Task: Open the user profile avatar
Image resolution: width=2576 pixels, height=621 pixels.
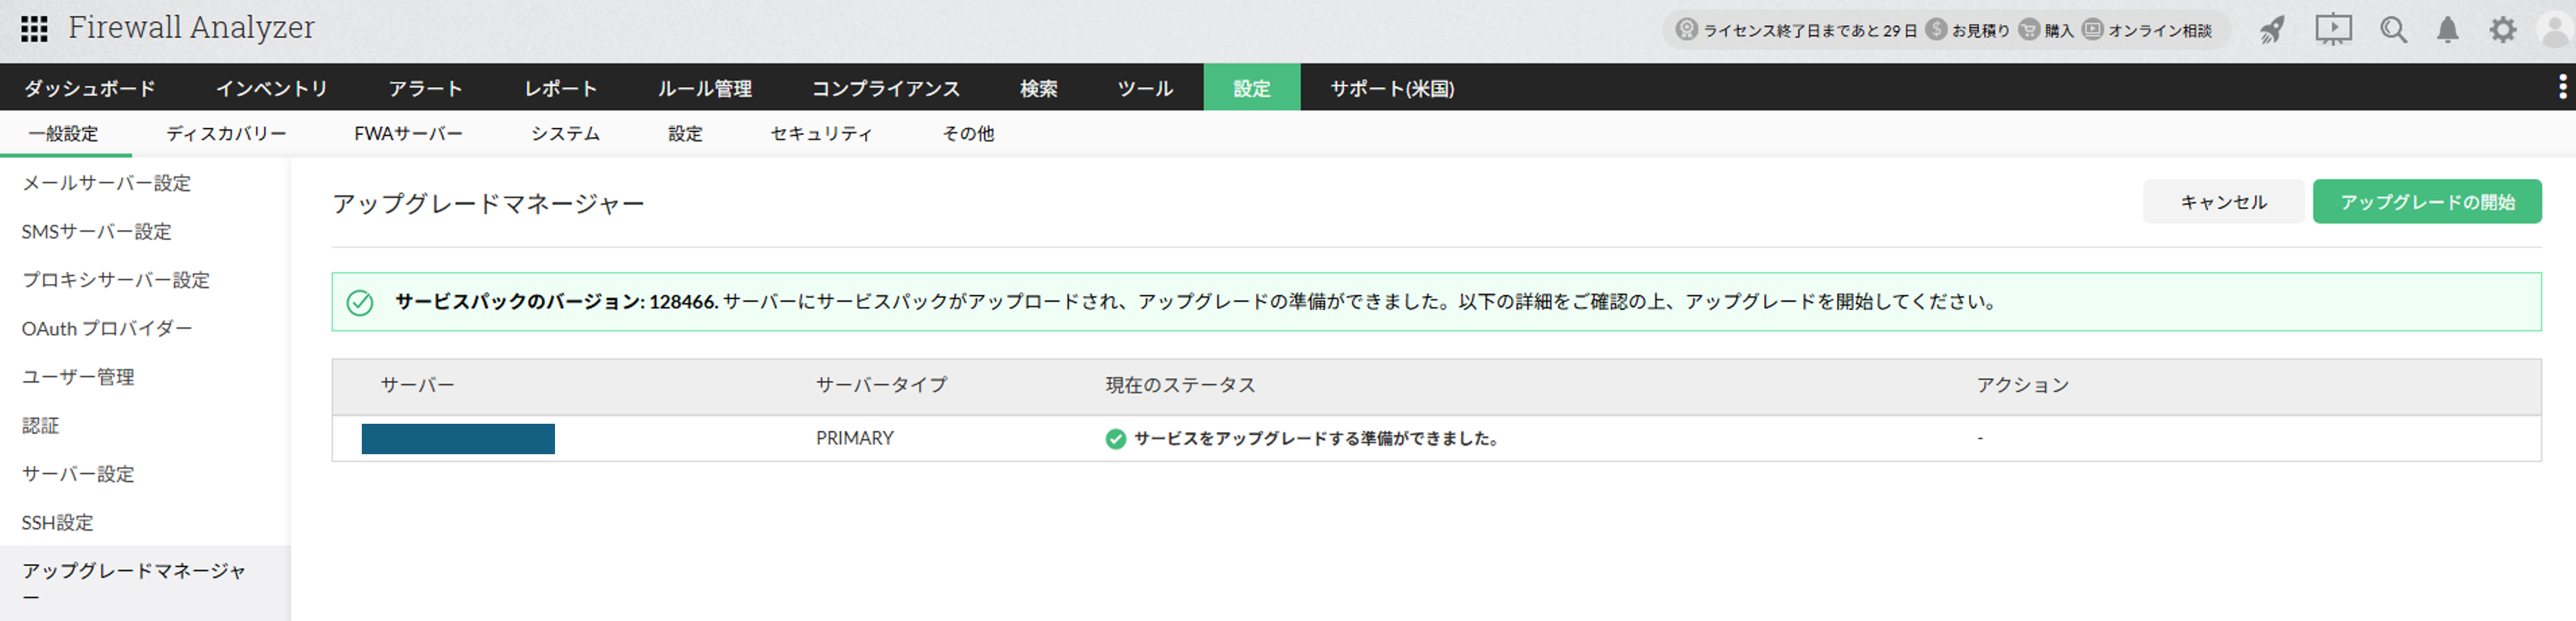Action: [2555, 30]
